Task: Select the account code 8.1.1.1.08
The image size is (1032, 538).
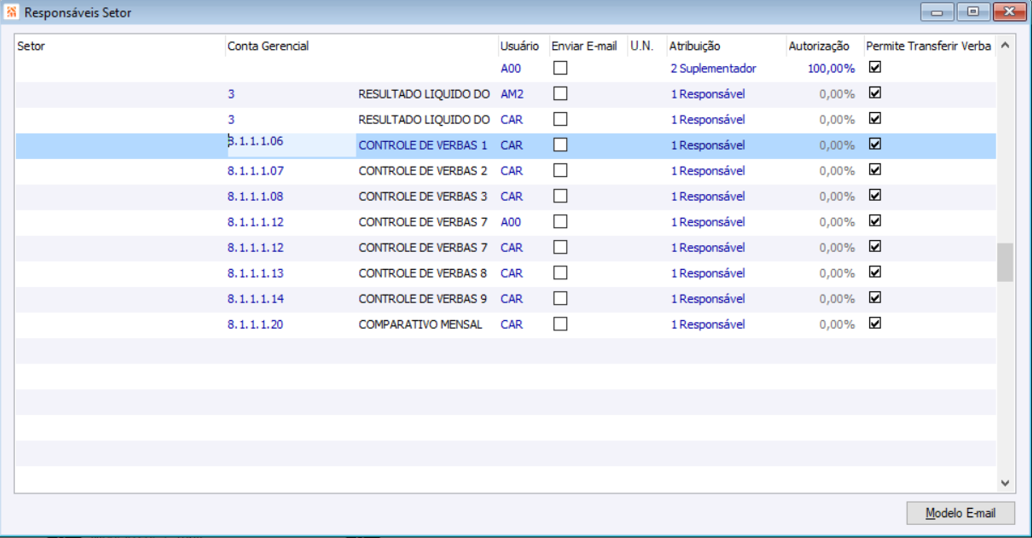Action: tap(255, 196)
